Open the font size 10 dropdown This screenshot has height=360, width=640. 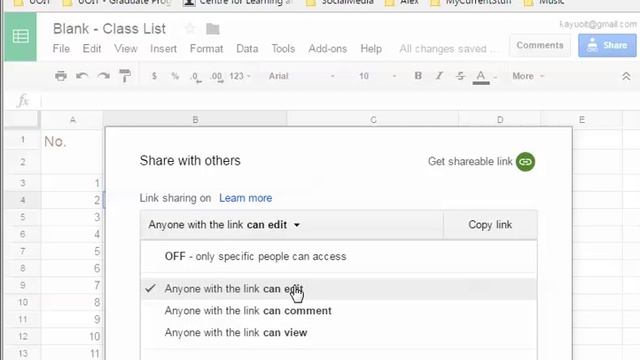tap(378, 76)
